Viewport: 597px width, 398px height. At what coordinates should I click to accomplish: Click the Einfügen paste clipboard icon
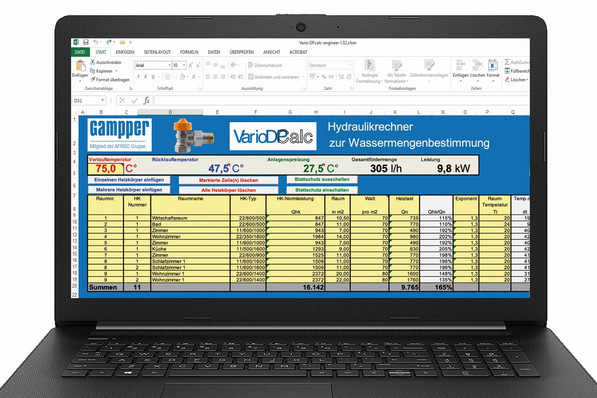click(80, 66)
